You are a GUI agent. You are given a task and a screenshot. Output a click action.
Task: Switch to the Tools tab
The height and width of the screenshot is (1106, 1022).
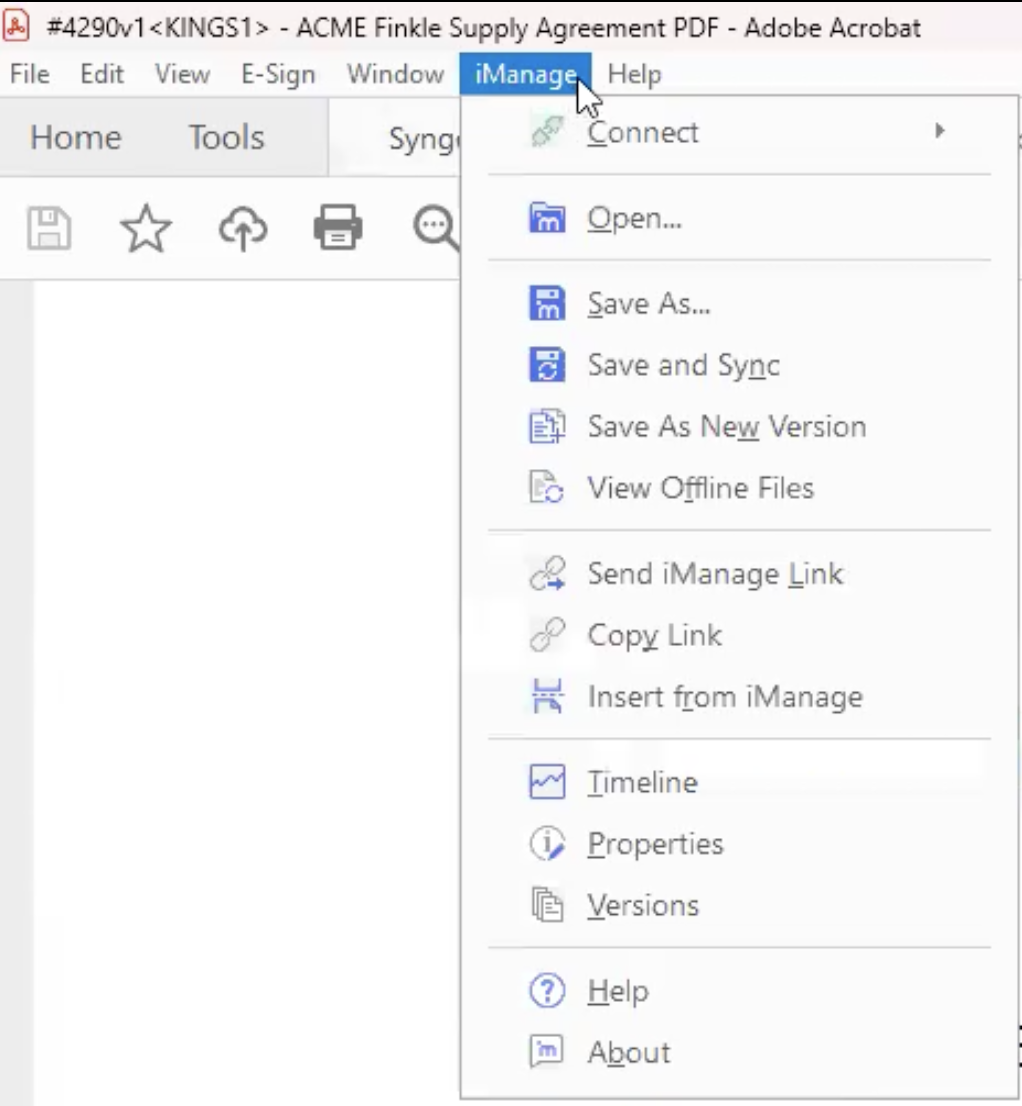(226, 137)
